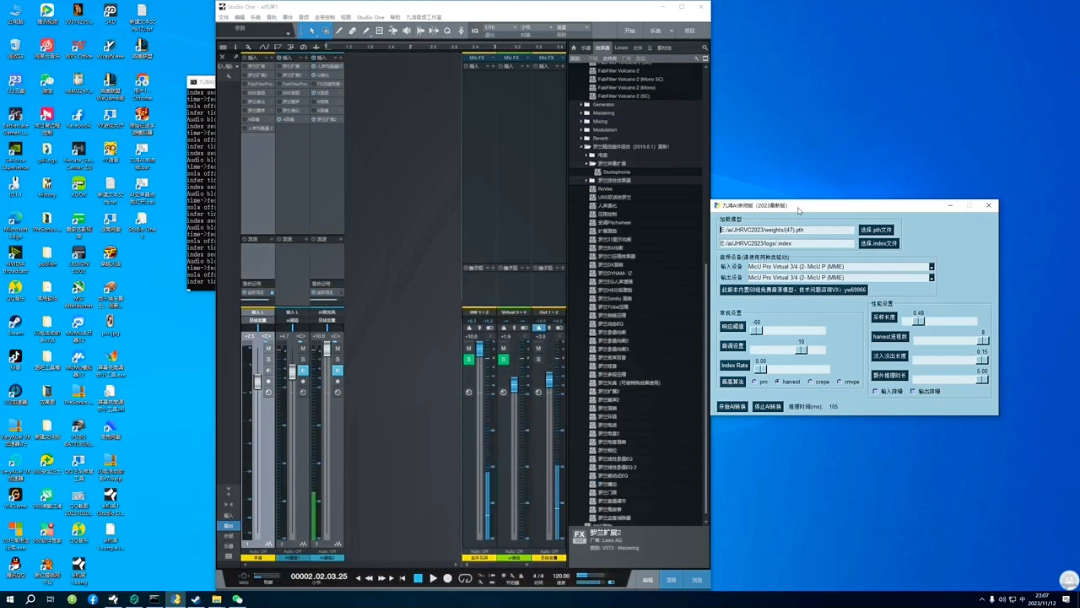Image resolution: width=1080 pixels, height=608 pixels.
Task: Click the Stop button in transport bar
Action: click(x=418, y=578)
